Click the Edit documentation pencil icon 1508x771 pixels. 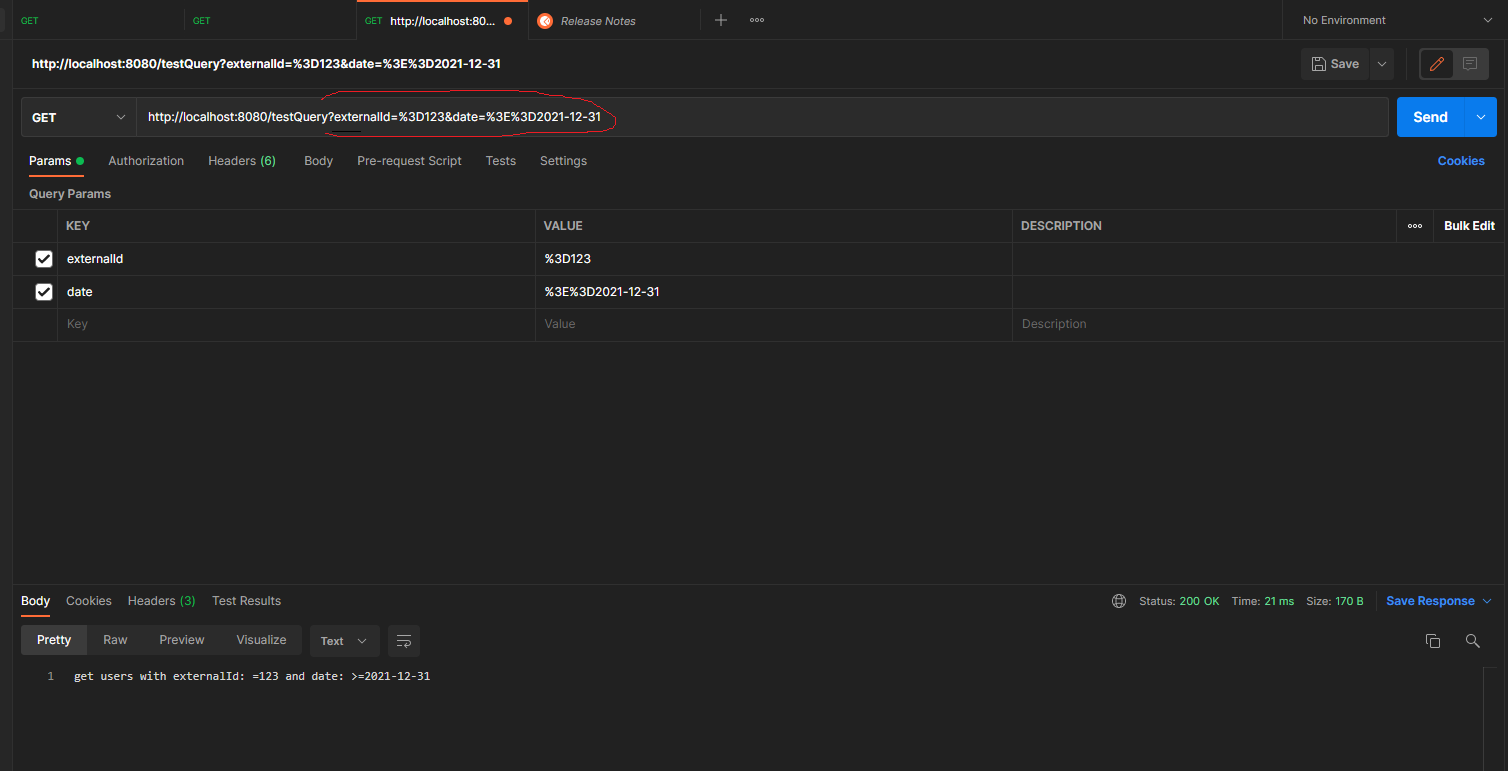tap(1436, 63)
